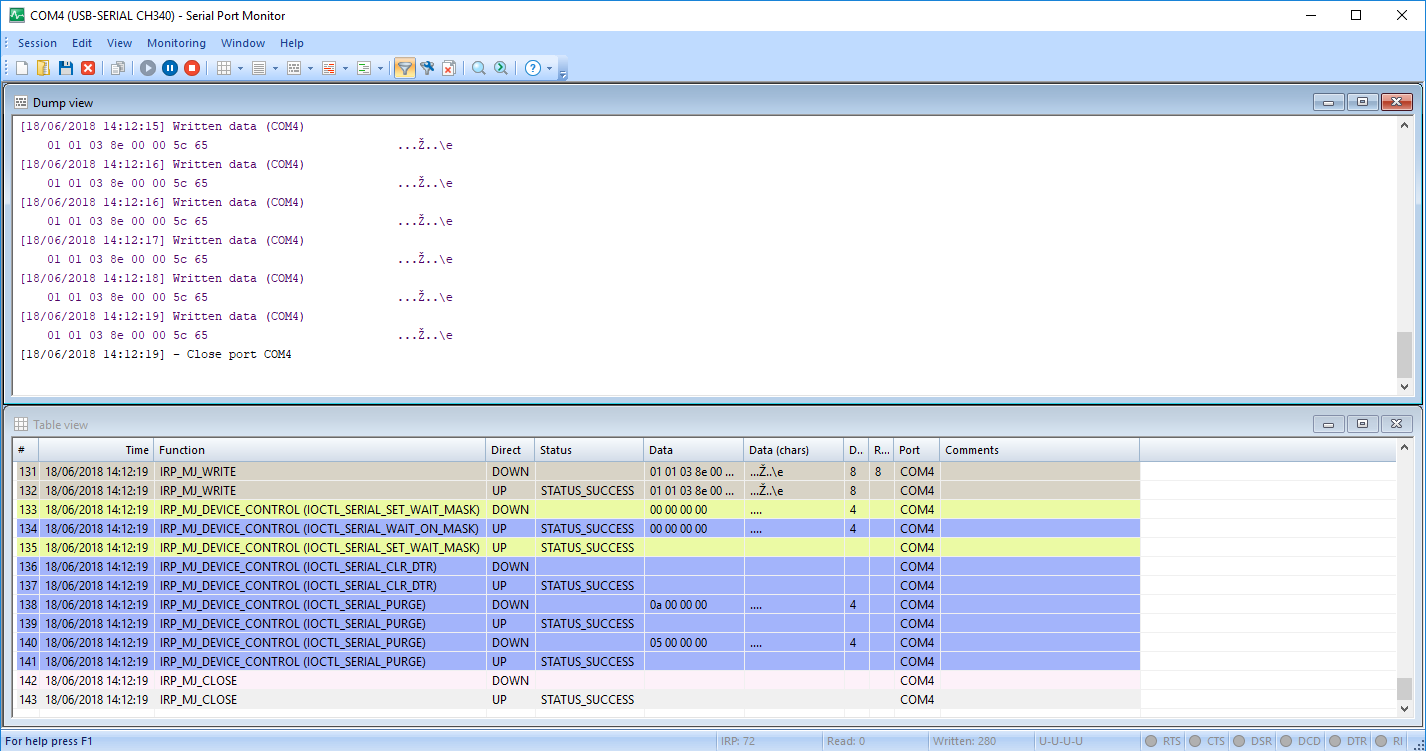Minimize the Dump view pane
Screen dimensions: 1426x751
pyautogui.click(x=1328, y=102)
